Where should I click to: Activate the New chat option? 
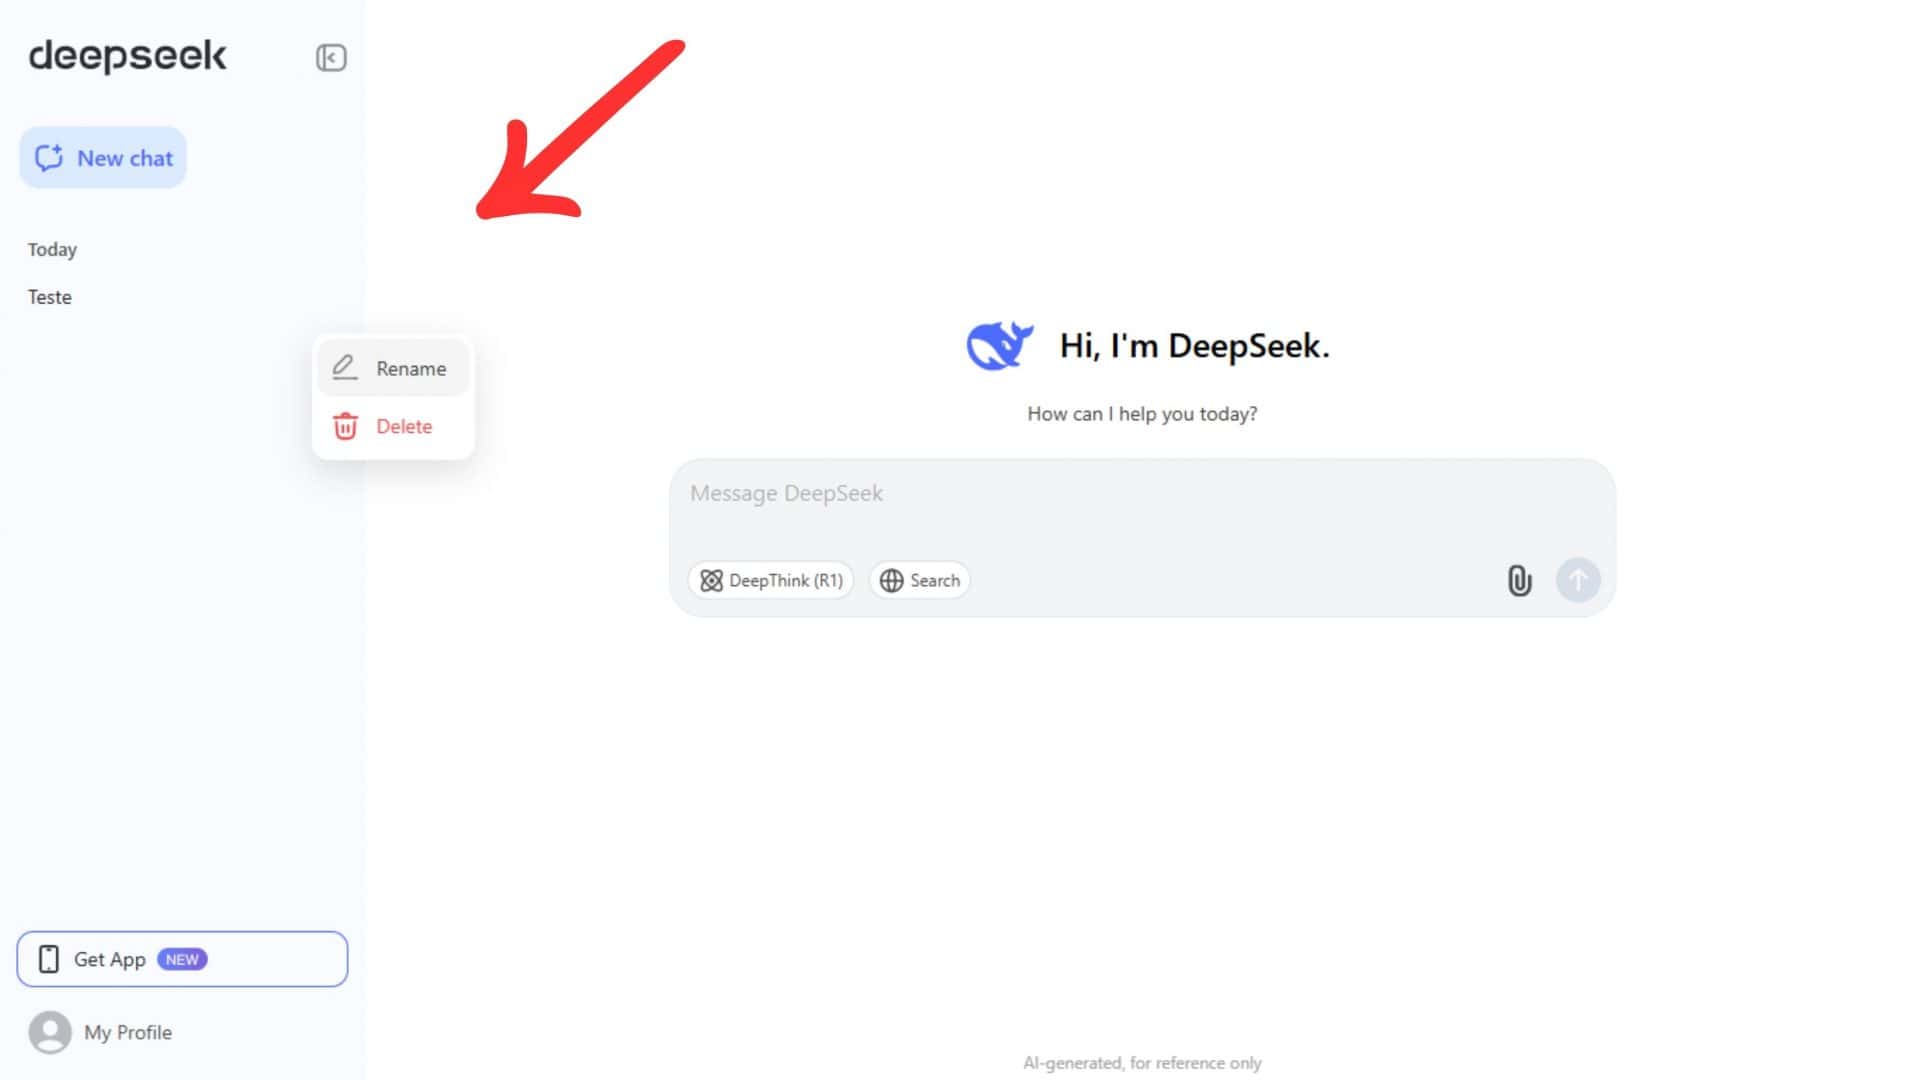click(102, 157)
